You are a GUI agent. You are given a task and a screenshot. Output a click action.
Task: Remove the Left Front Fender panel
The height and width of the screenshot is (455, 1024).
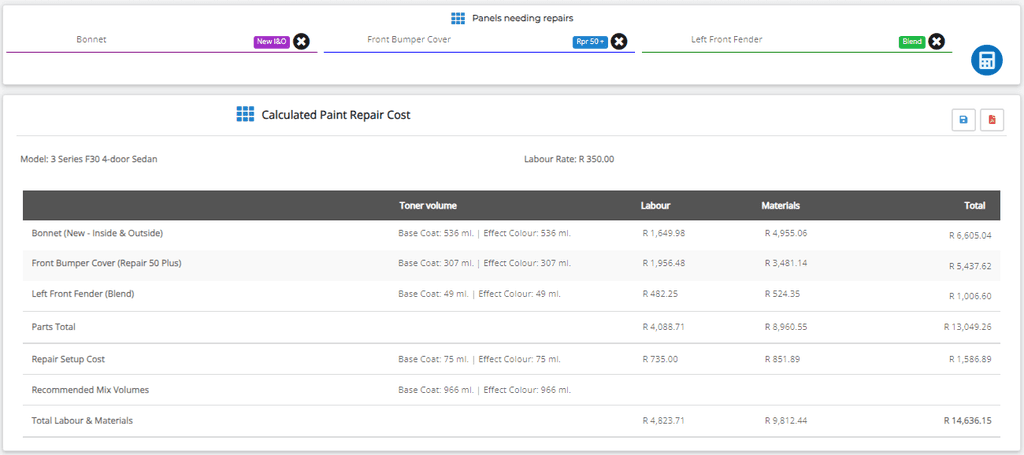tap(936, 41)
